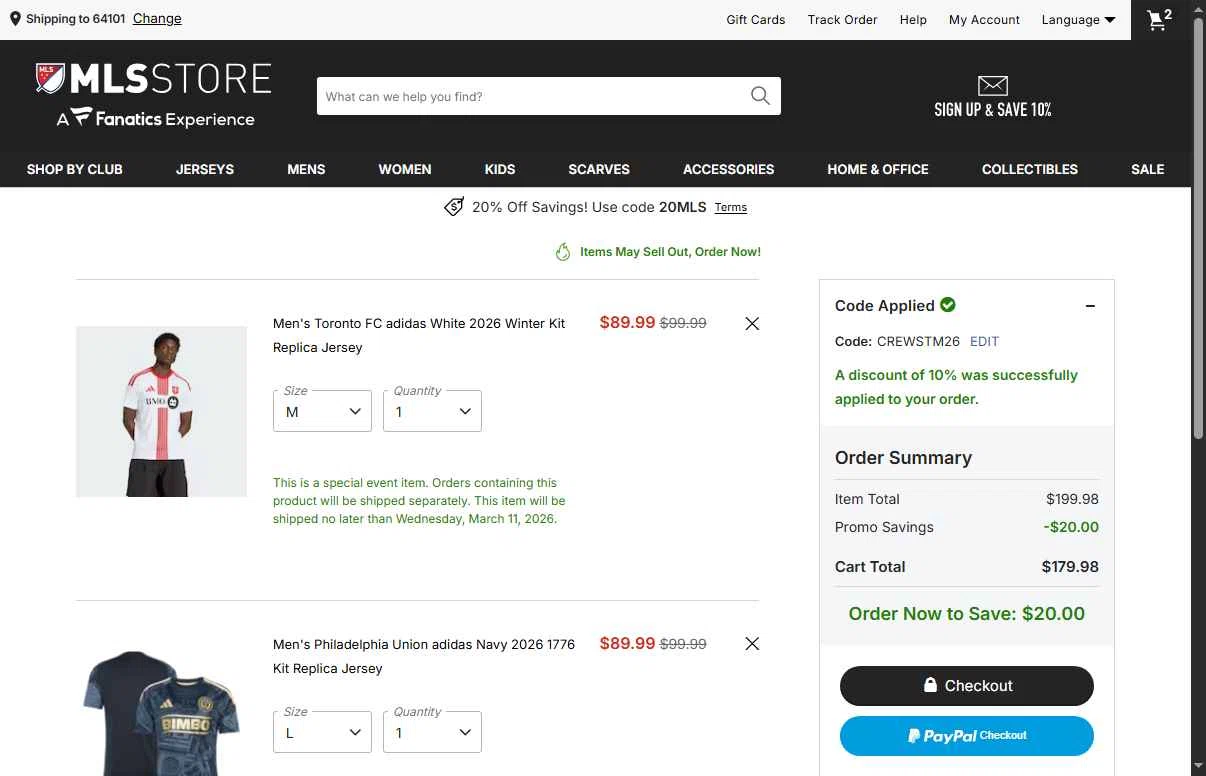Open the Scarves menu
Image resolution: width=1206 pixels, height=776 pixels.
point(599,169)
